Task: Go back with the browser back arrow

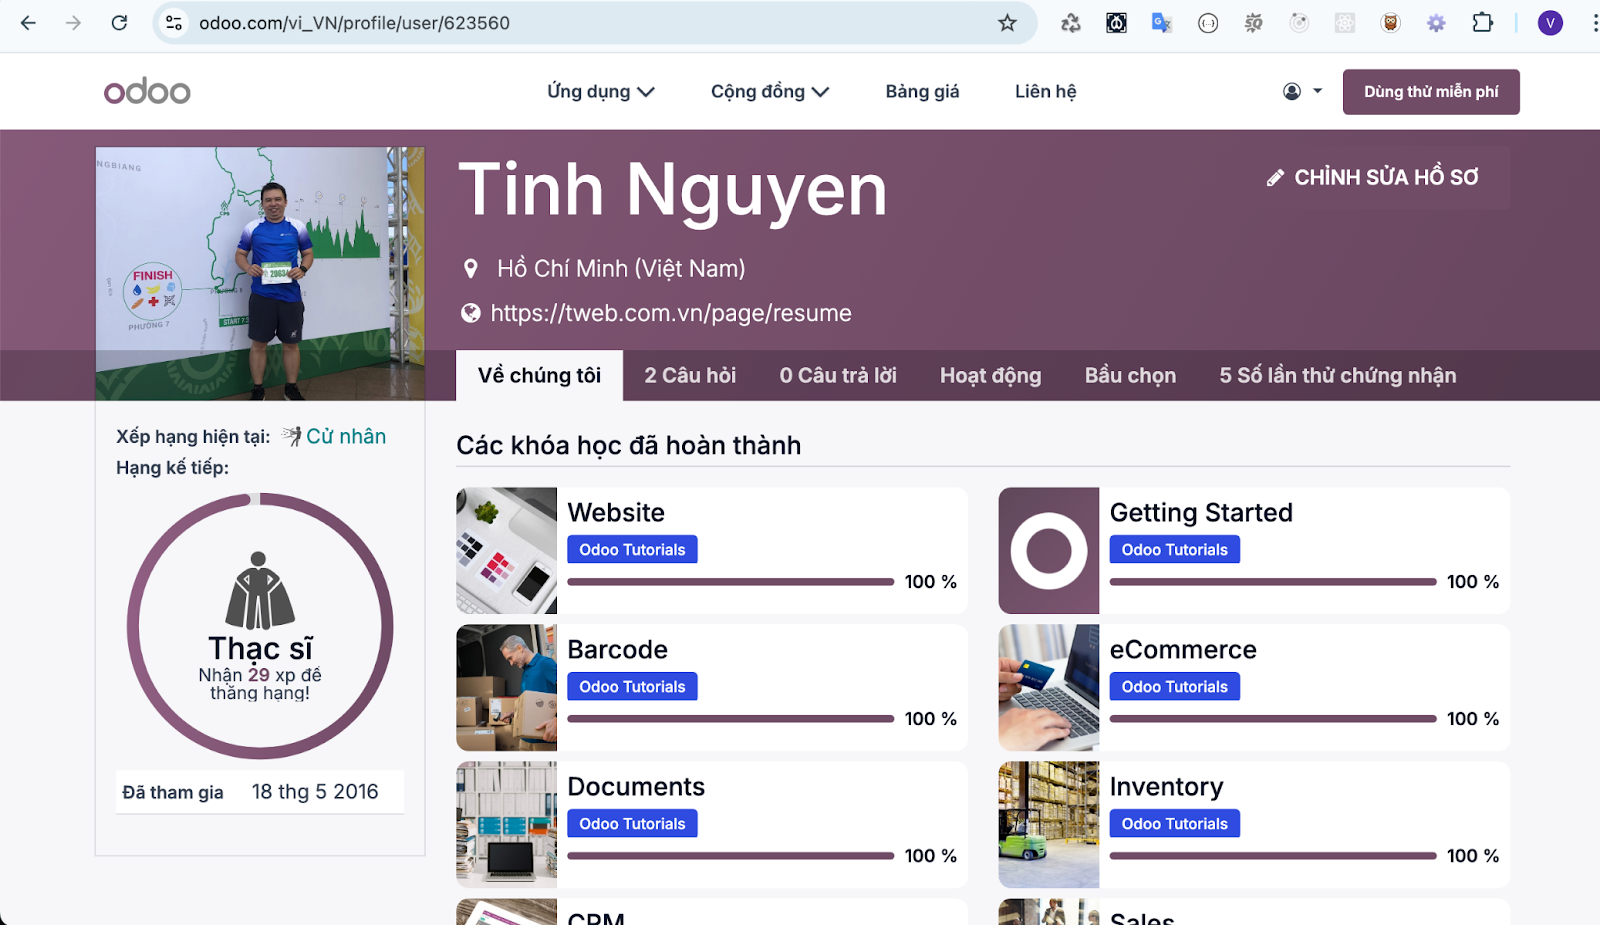Action: point(28,22)
